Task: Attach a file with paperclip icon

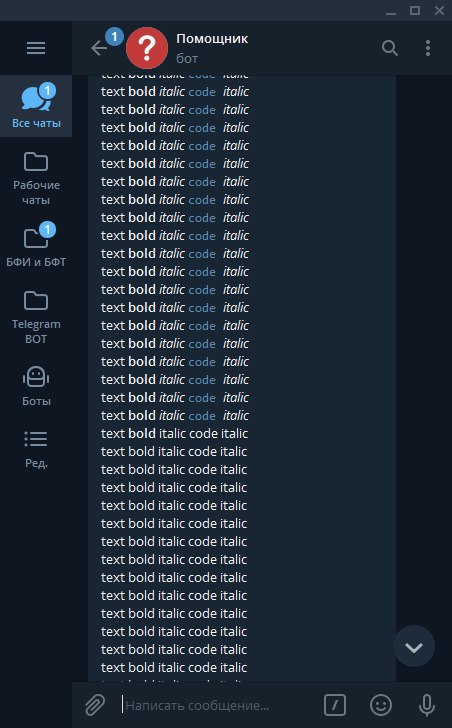Action: click(x=95, y=705)
